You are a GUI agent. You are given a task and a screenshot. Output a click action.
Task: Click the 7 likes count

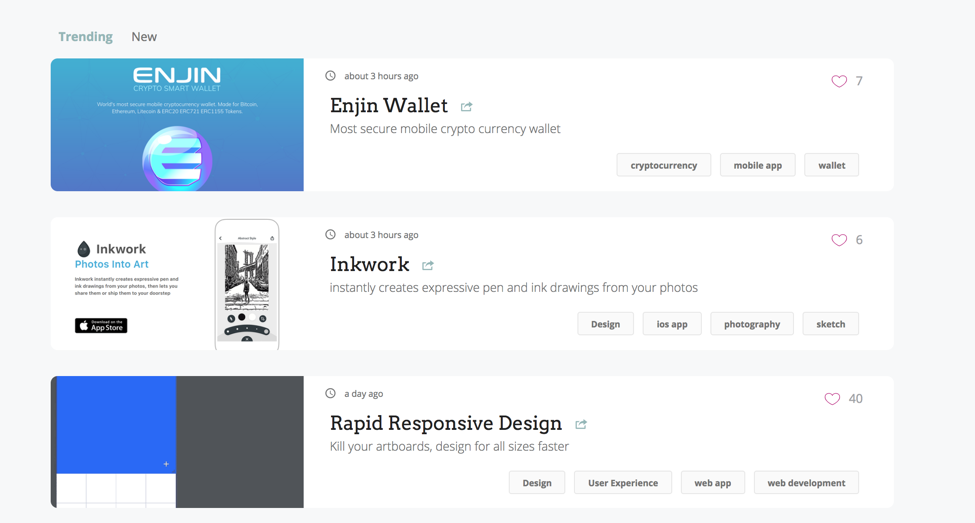tap(859, 81)
